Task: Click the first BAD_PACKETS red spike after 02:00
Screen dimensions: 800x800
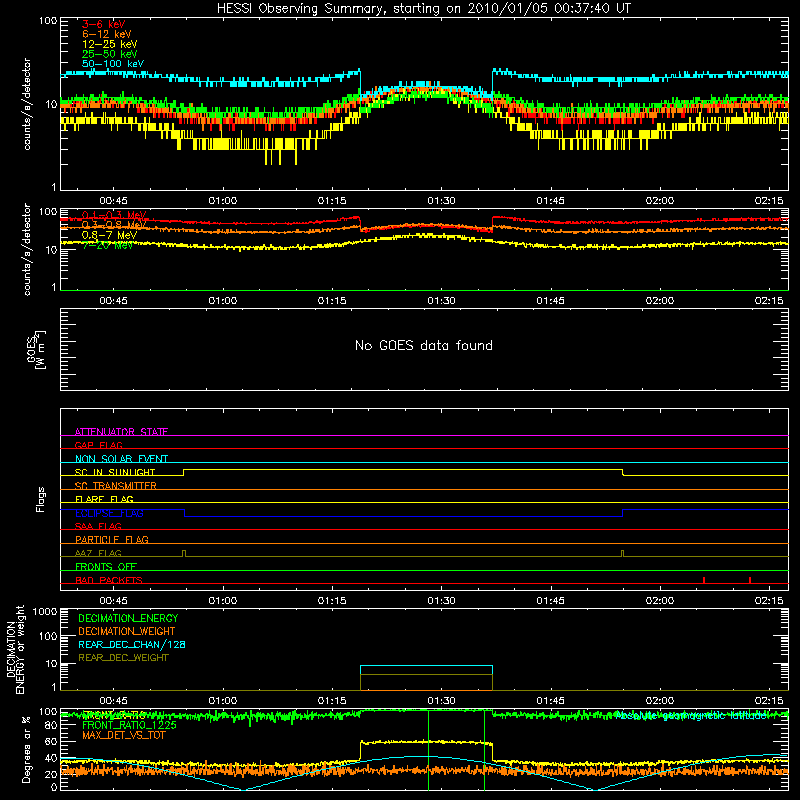Action: (x=704, y=580)
